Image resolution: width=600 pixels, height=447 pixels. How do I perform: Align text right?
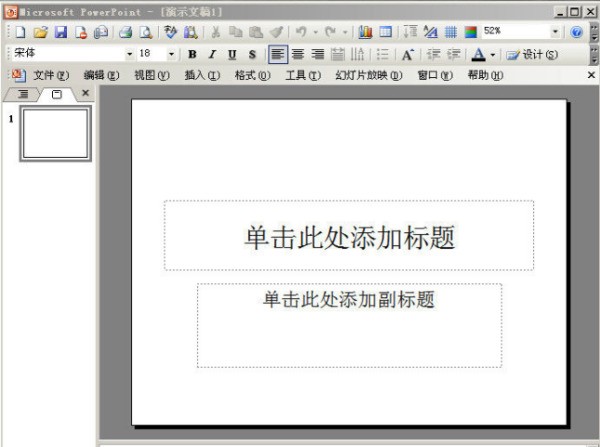[x=318, y=54]
